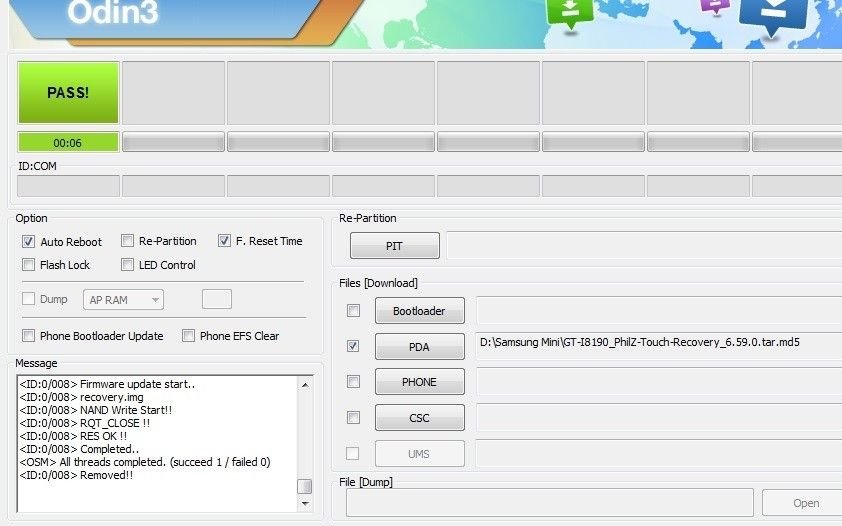The width and height of the screenshot is (842, 526).
Task: Uncheck the checkbox beside the PDA button
Action: click(353, 346)
